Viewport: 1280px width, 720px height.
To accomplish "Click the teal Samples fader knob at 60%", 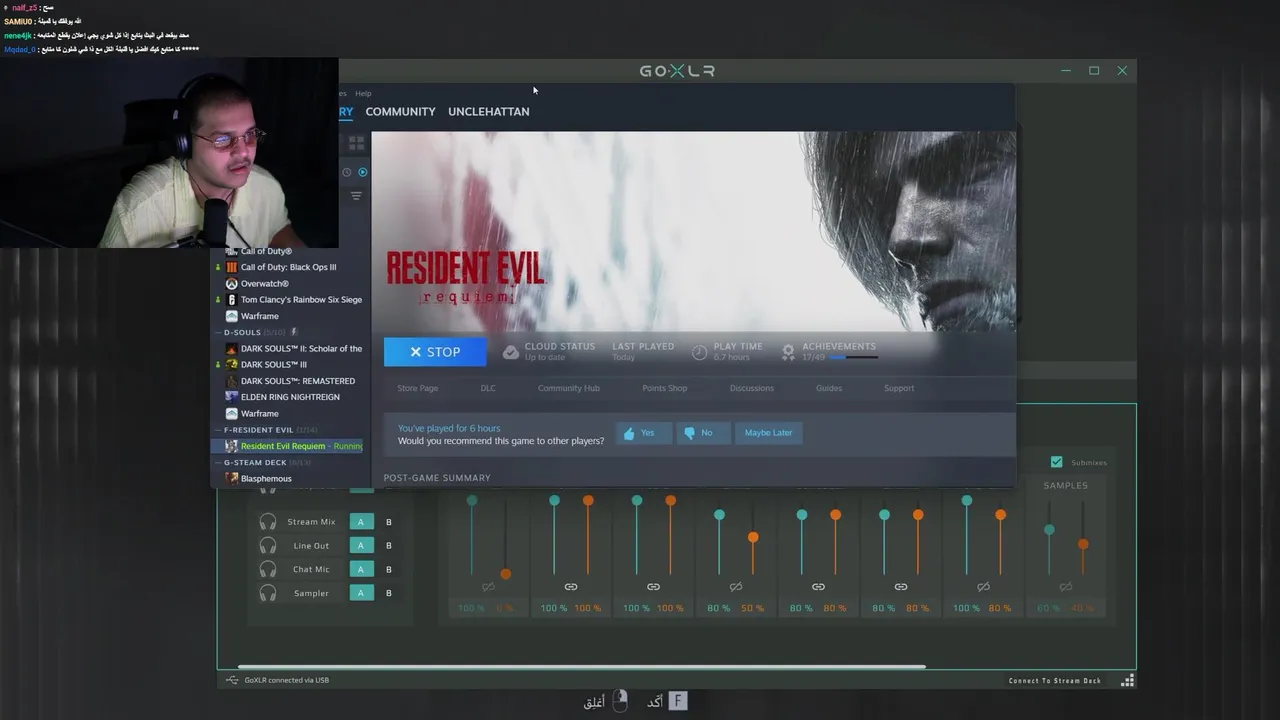I will [x=1049, y=530].
